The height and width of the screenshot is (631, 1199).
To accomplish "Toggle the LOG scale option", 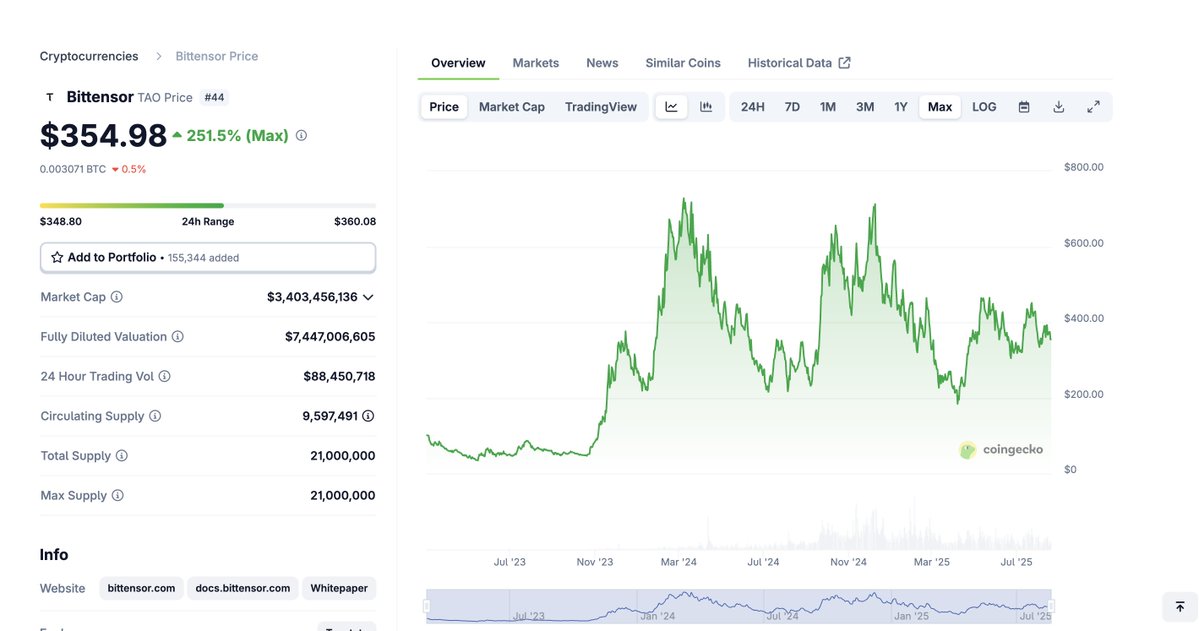I will [984, 107].
